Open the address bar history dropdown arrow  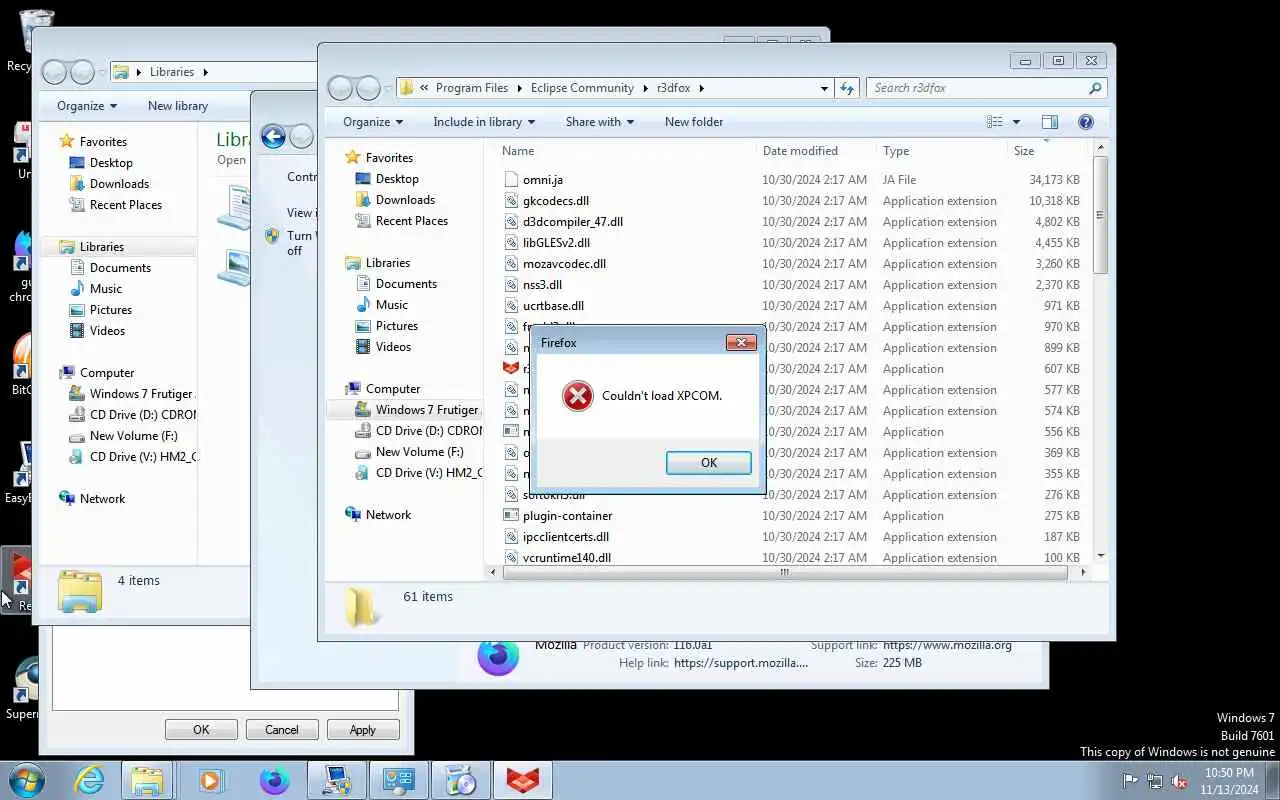[824, 88]
